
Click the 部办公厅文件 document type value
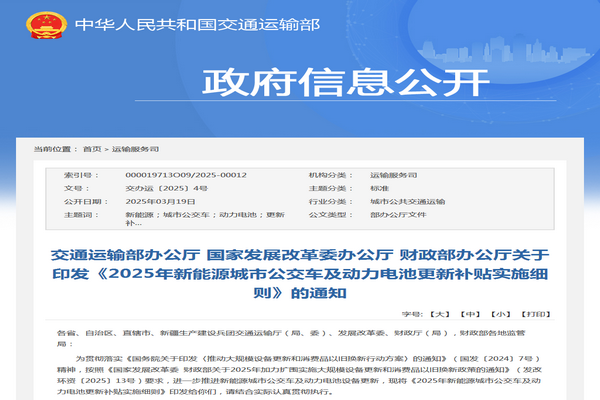tap(396, 214)
